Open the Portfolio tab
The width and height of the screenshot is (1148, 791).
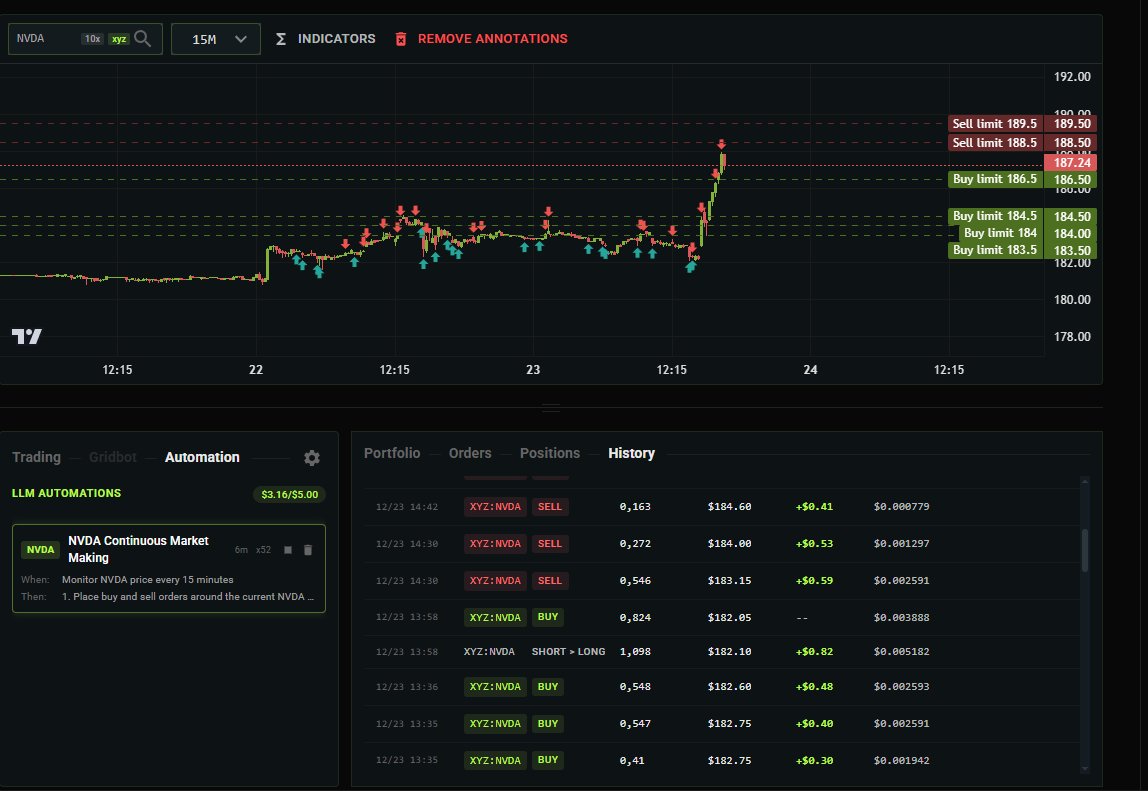coord(392,453)
